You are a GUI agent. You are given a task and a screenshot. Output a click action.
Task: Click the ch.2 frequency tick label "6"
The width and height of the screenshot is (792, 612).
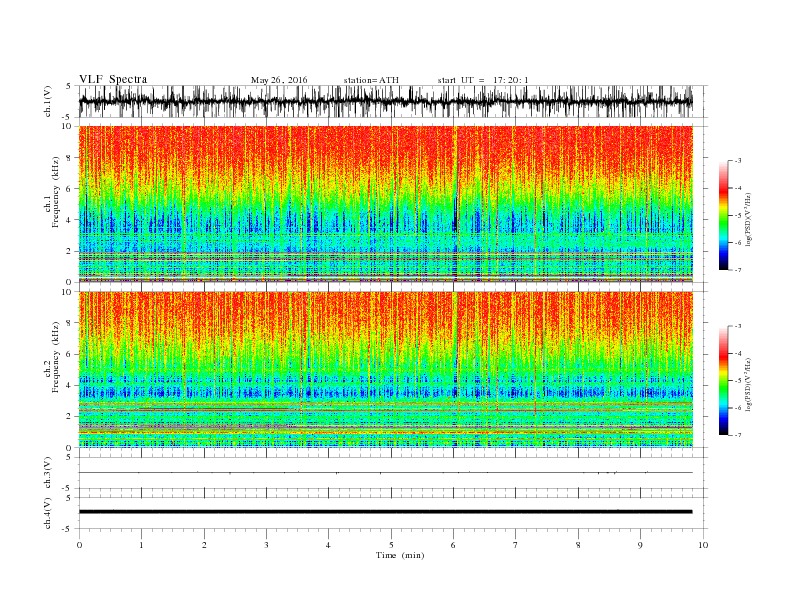pos(70,354)
